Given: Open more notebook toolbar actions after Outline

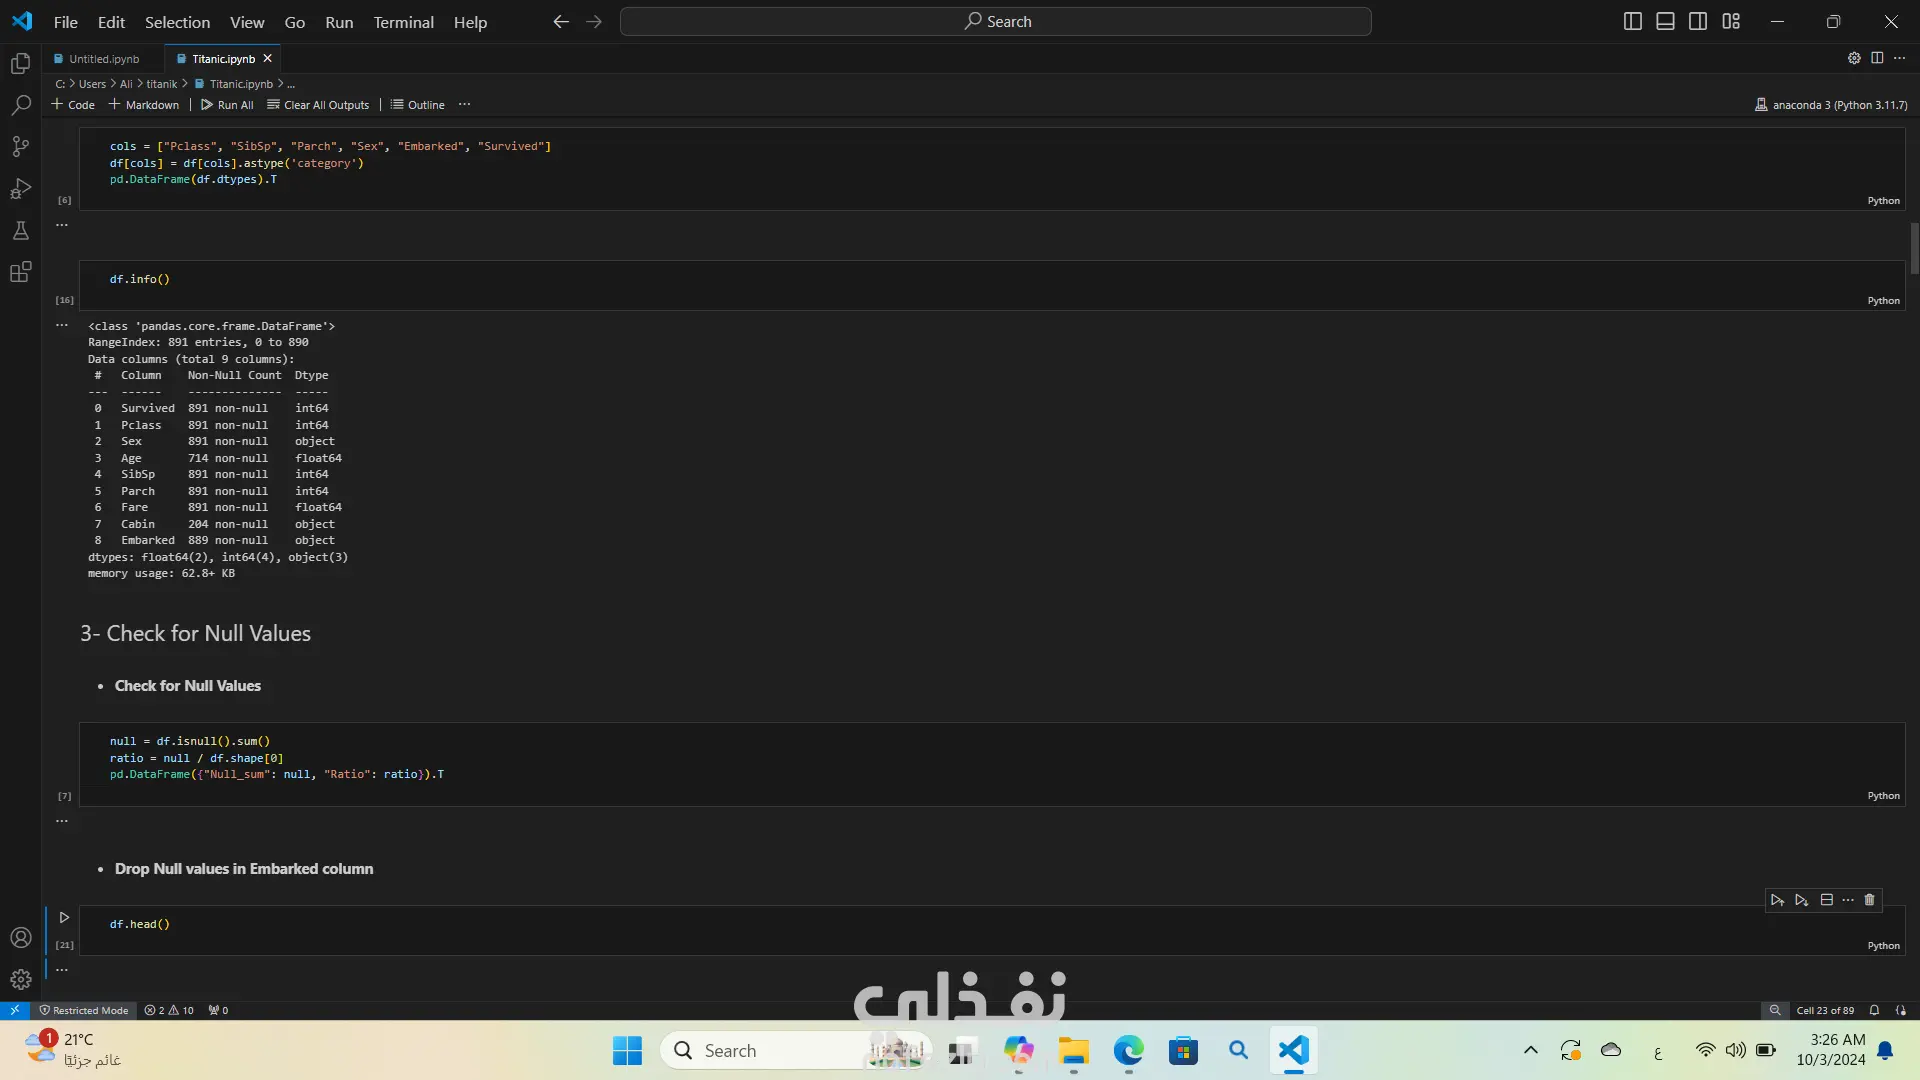Looking at the screenshot, I should click(x=464, y=104).
